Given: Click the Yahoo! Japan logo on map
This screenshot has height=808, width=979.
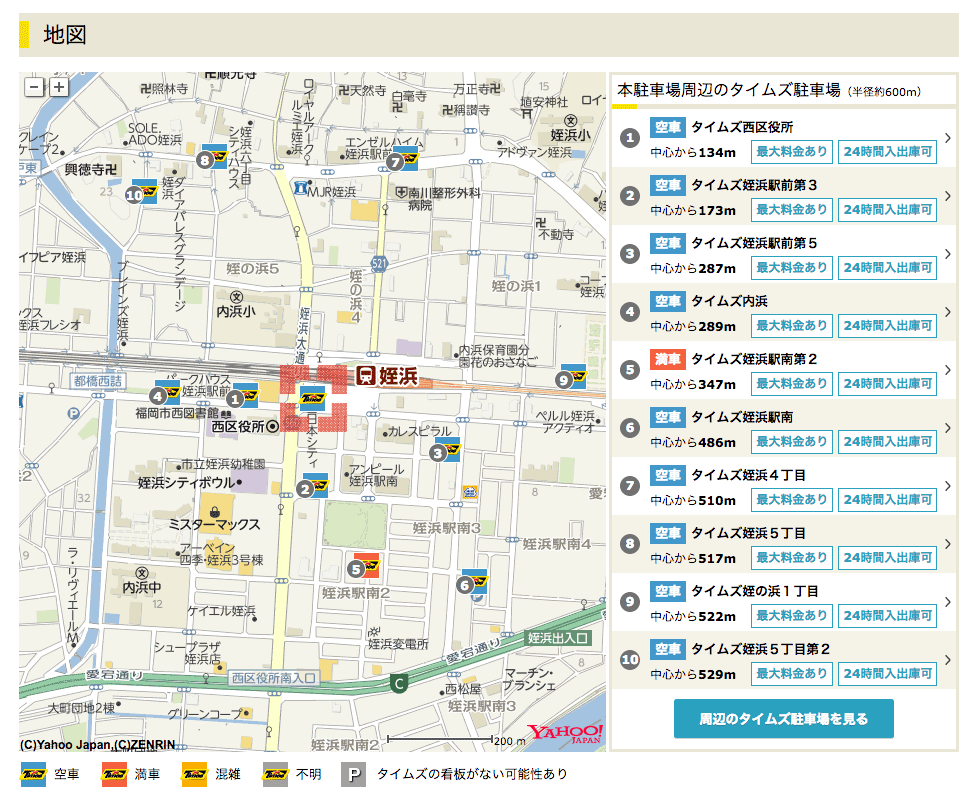Looking at the screenshot, I should [x=564, y=733].
